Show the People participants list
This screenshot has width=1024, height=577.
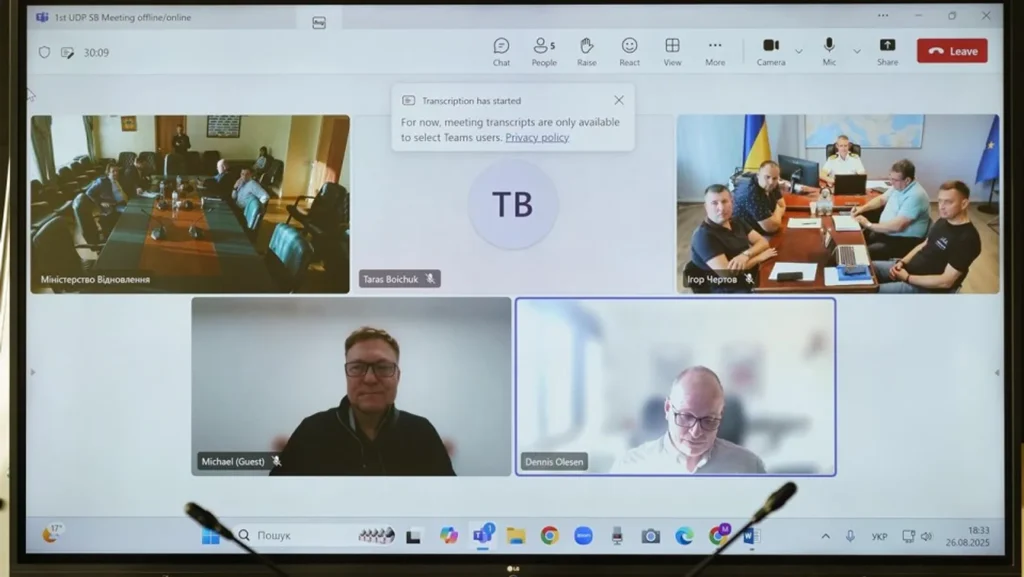pos(544,52)
